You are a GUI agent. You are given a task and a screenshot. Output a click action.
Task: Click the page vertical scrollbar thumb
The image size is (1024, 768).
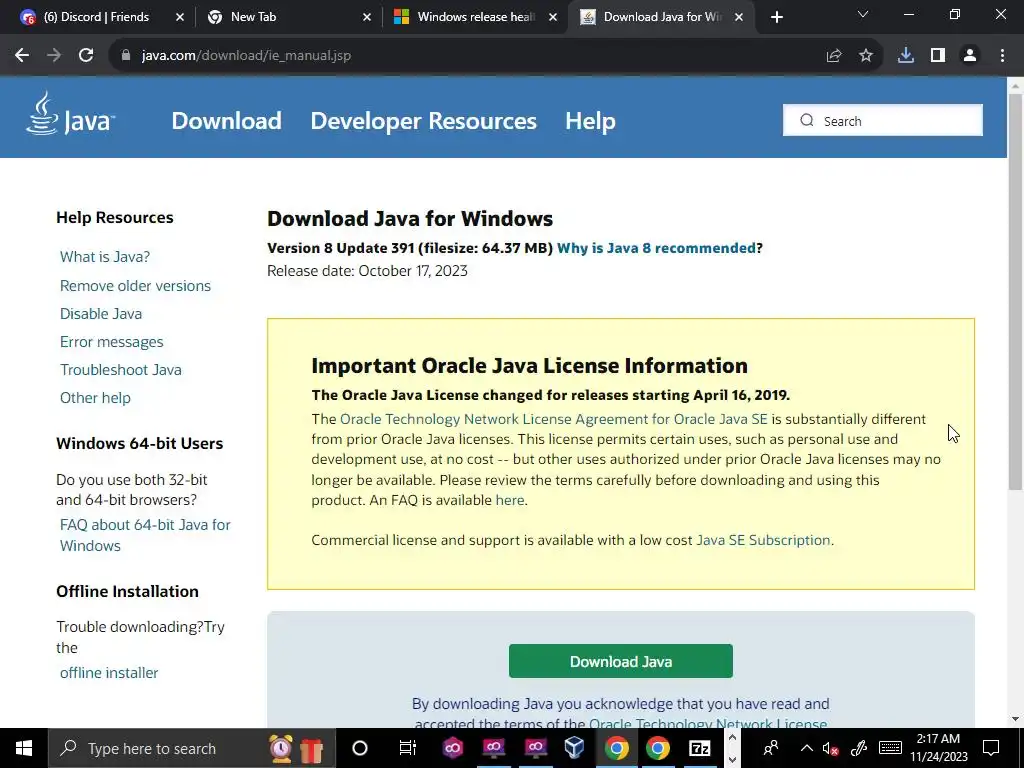click(x=1015, y=291)
